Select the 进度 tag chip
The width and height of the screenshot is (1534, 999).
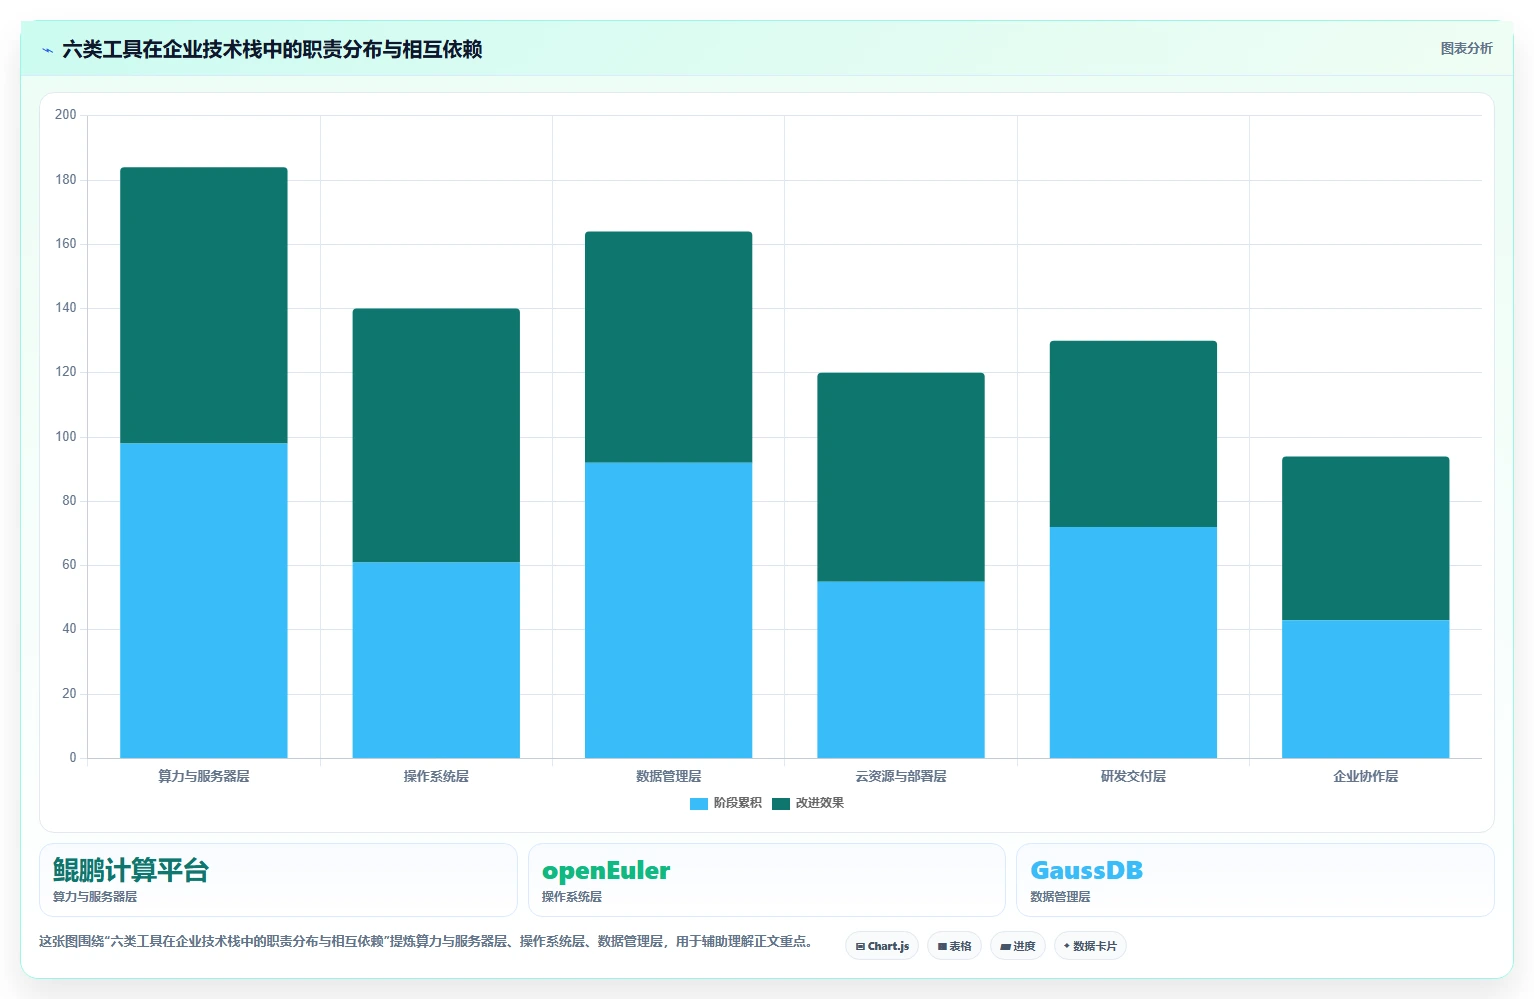click(x=1018, y=946)
